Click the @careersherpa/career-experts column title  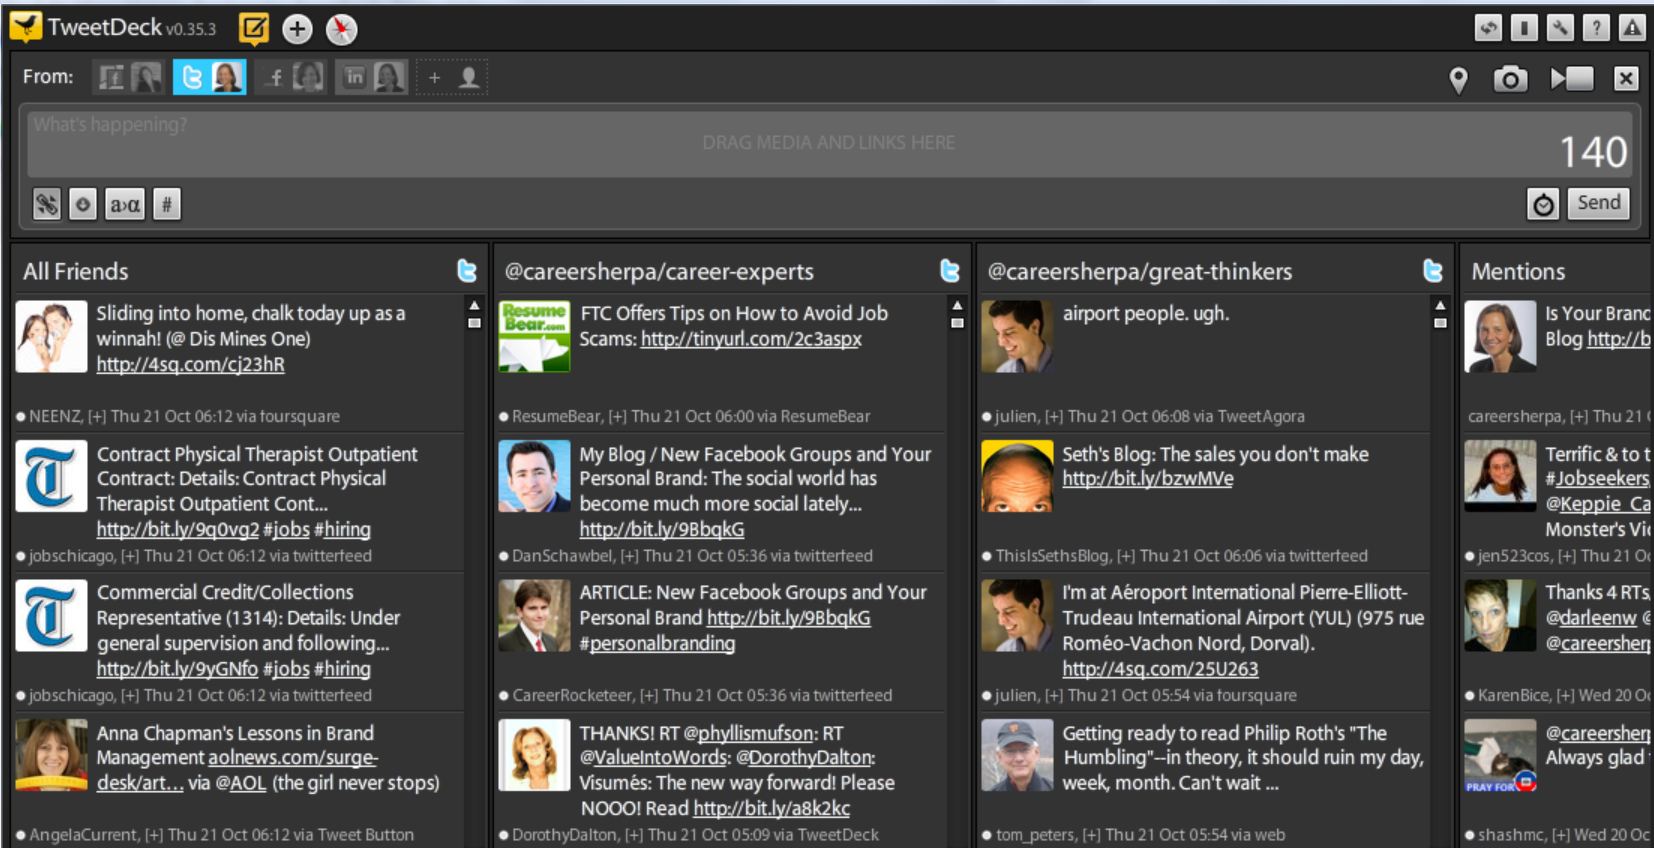tap(659, 272)
